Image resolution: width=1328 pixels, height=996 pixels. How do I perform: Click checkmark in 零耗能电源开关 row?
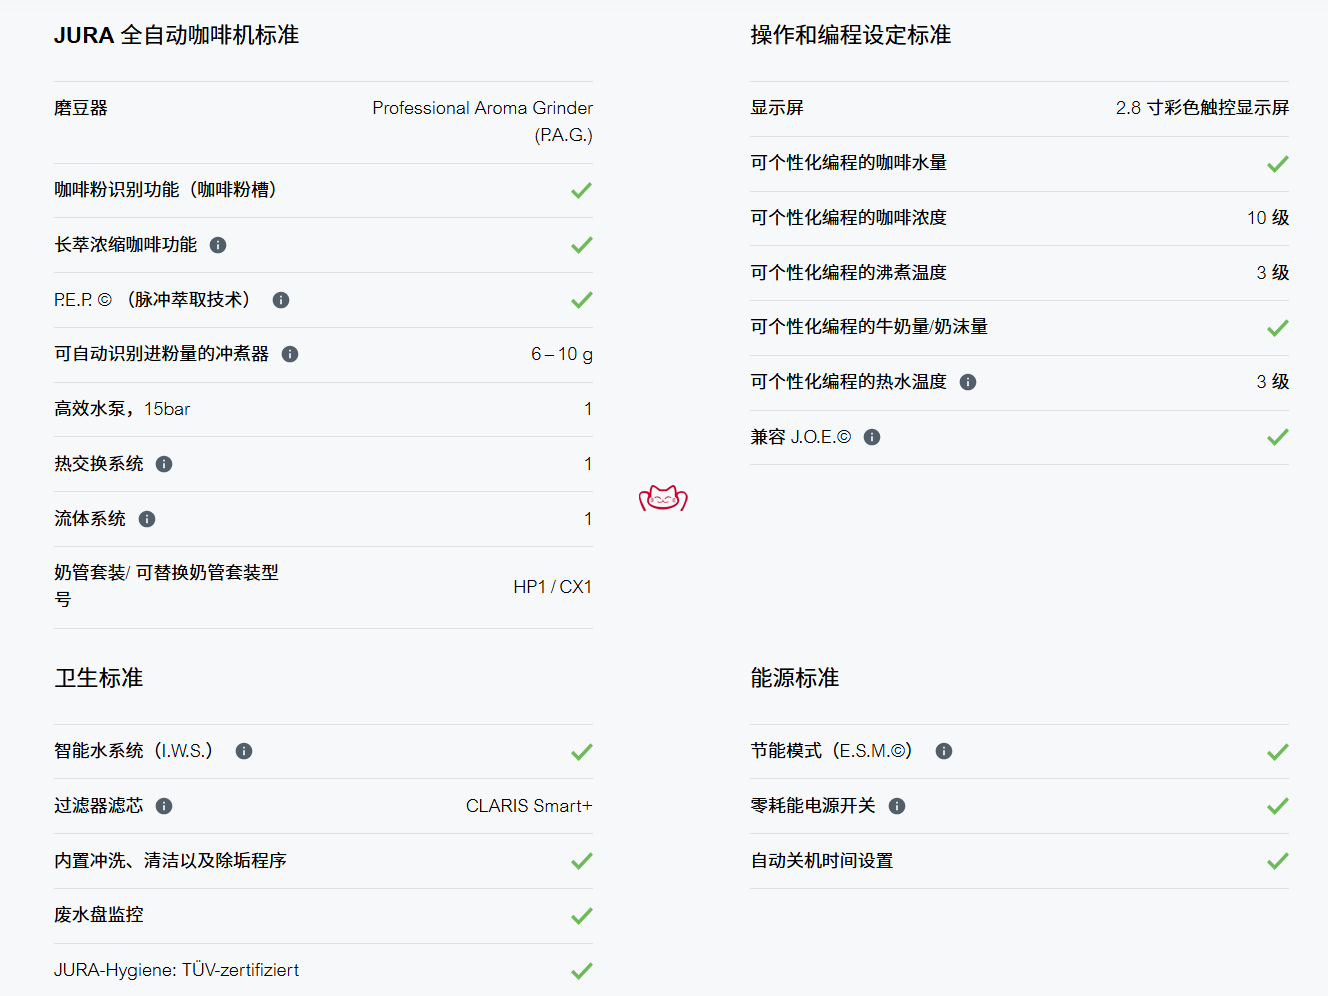pos(1278,806)
